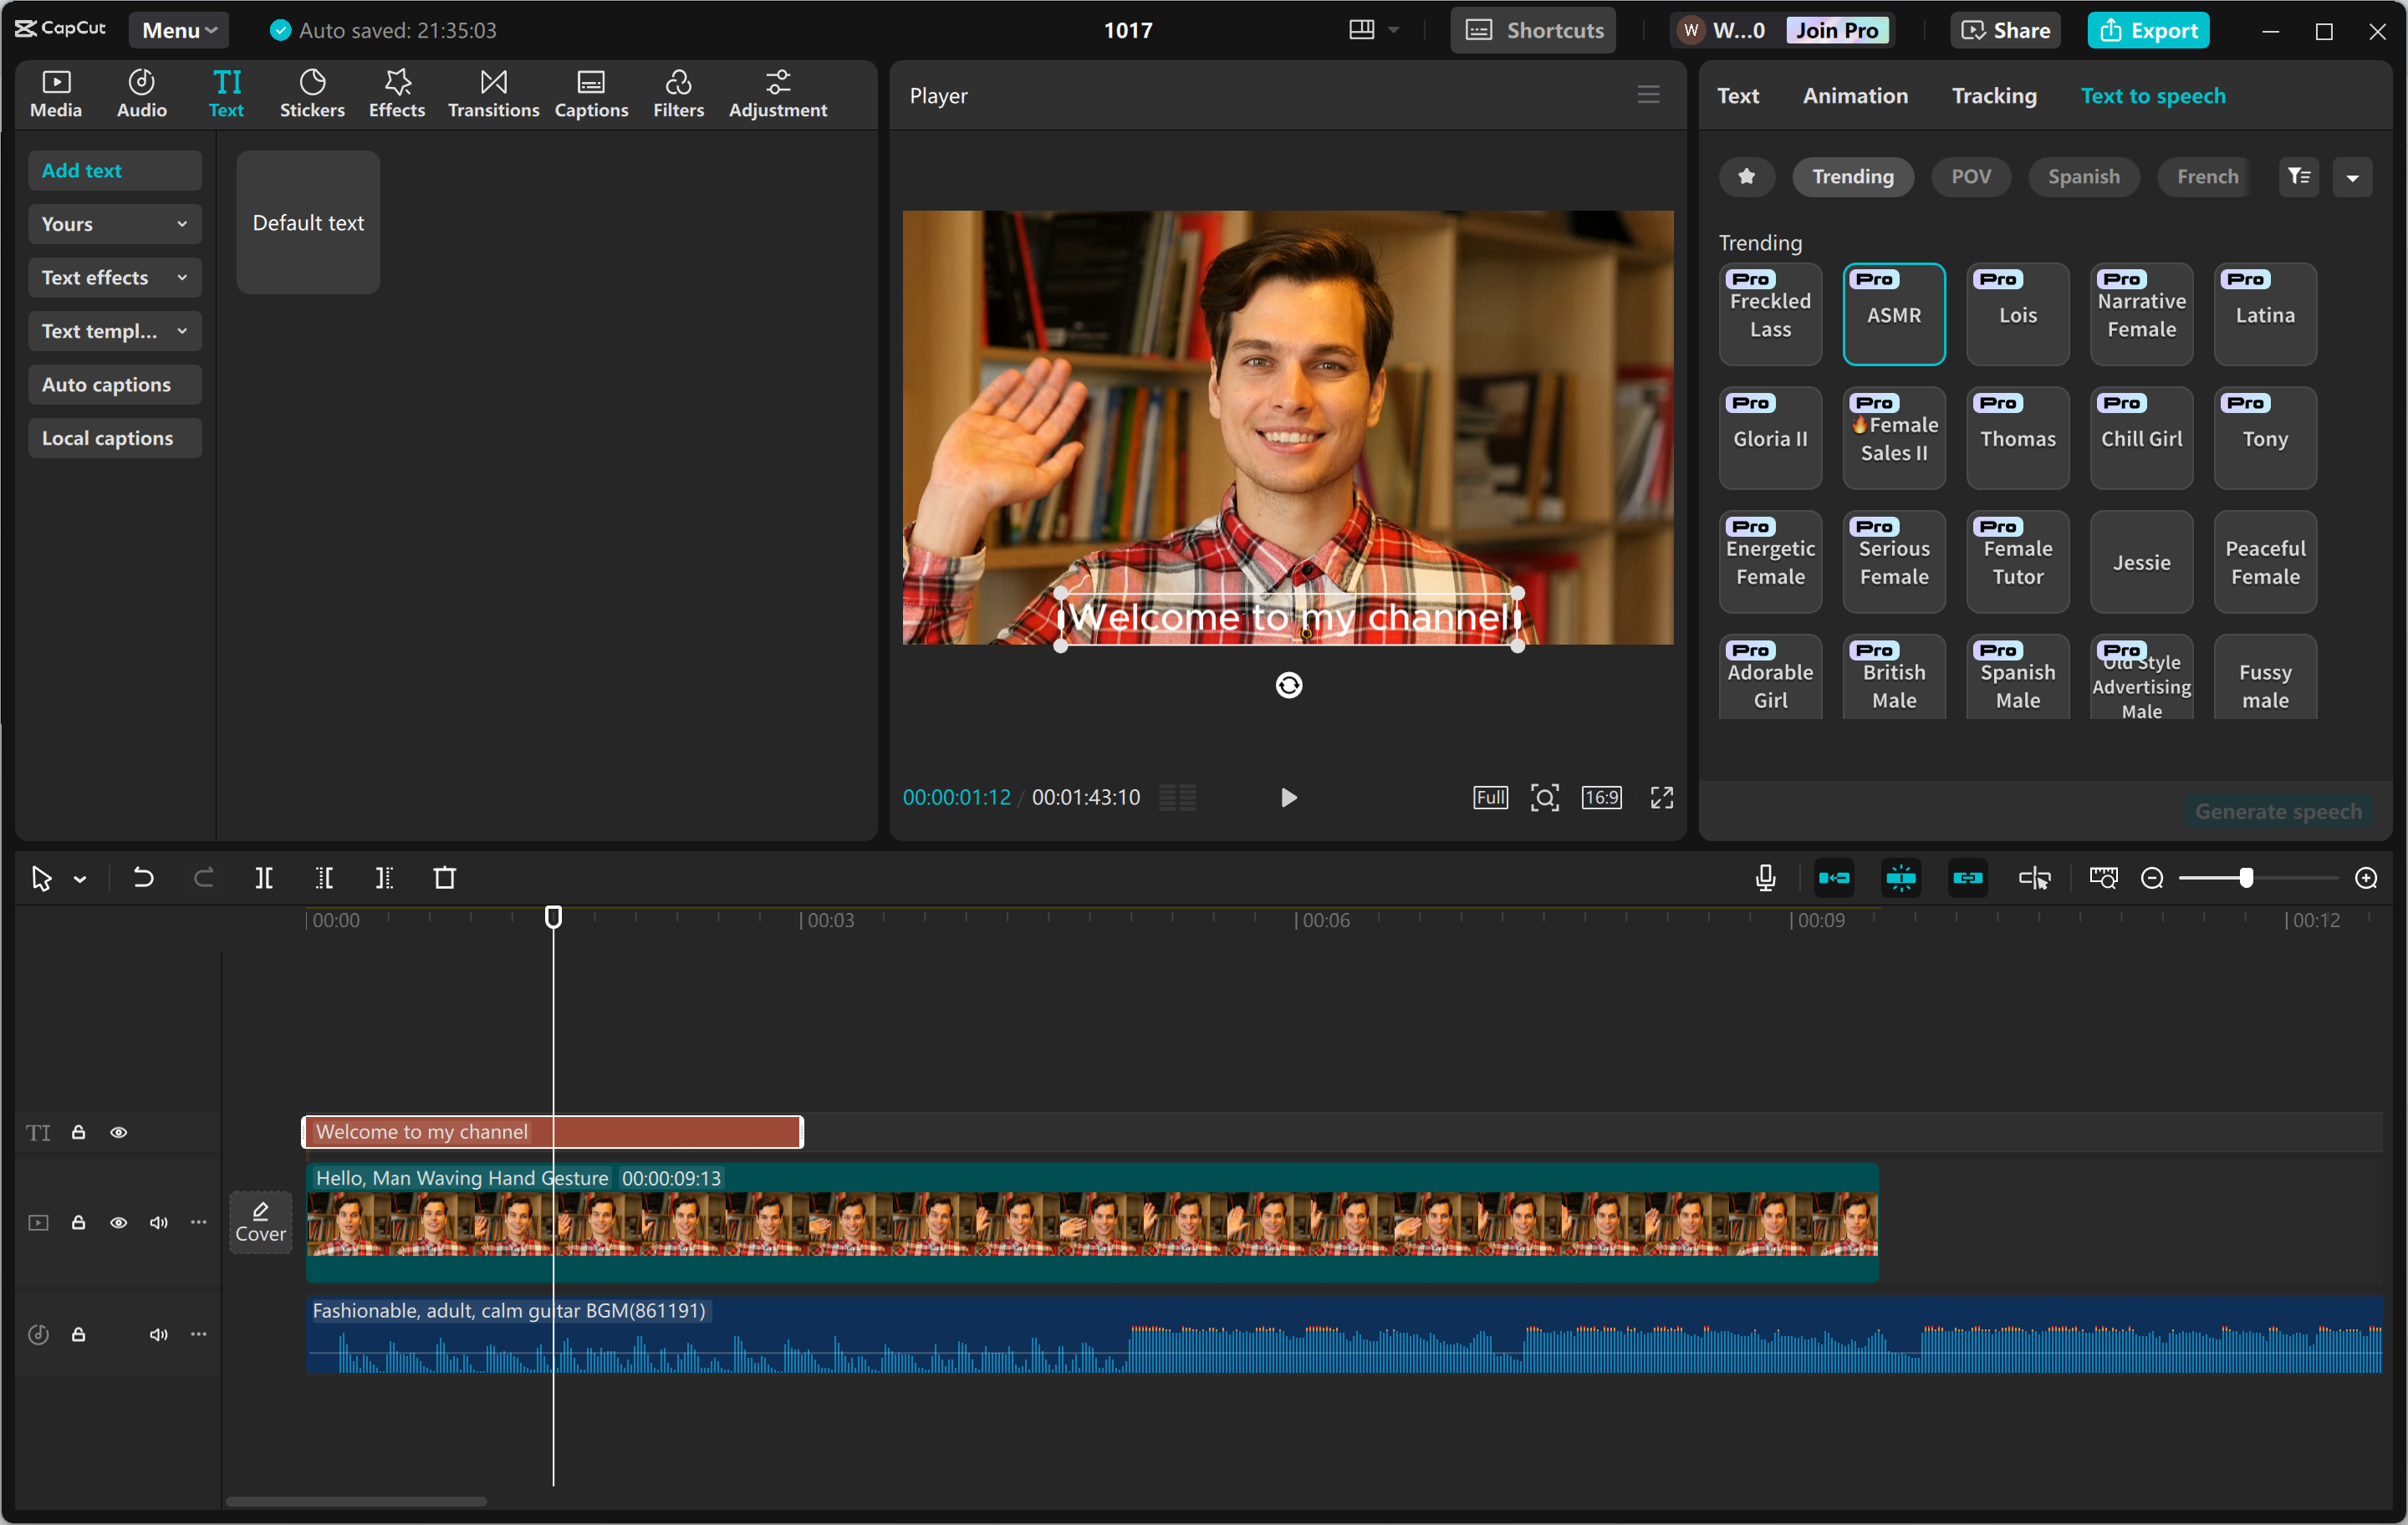The height and width of the screenshot is (1525, 2408).
Task: Open the Tracking tab
Action: (1993, 95)
